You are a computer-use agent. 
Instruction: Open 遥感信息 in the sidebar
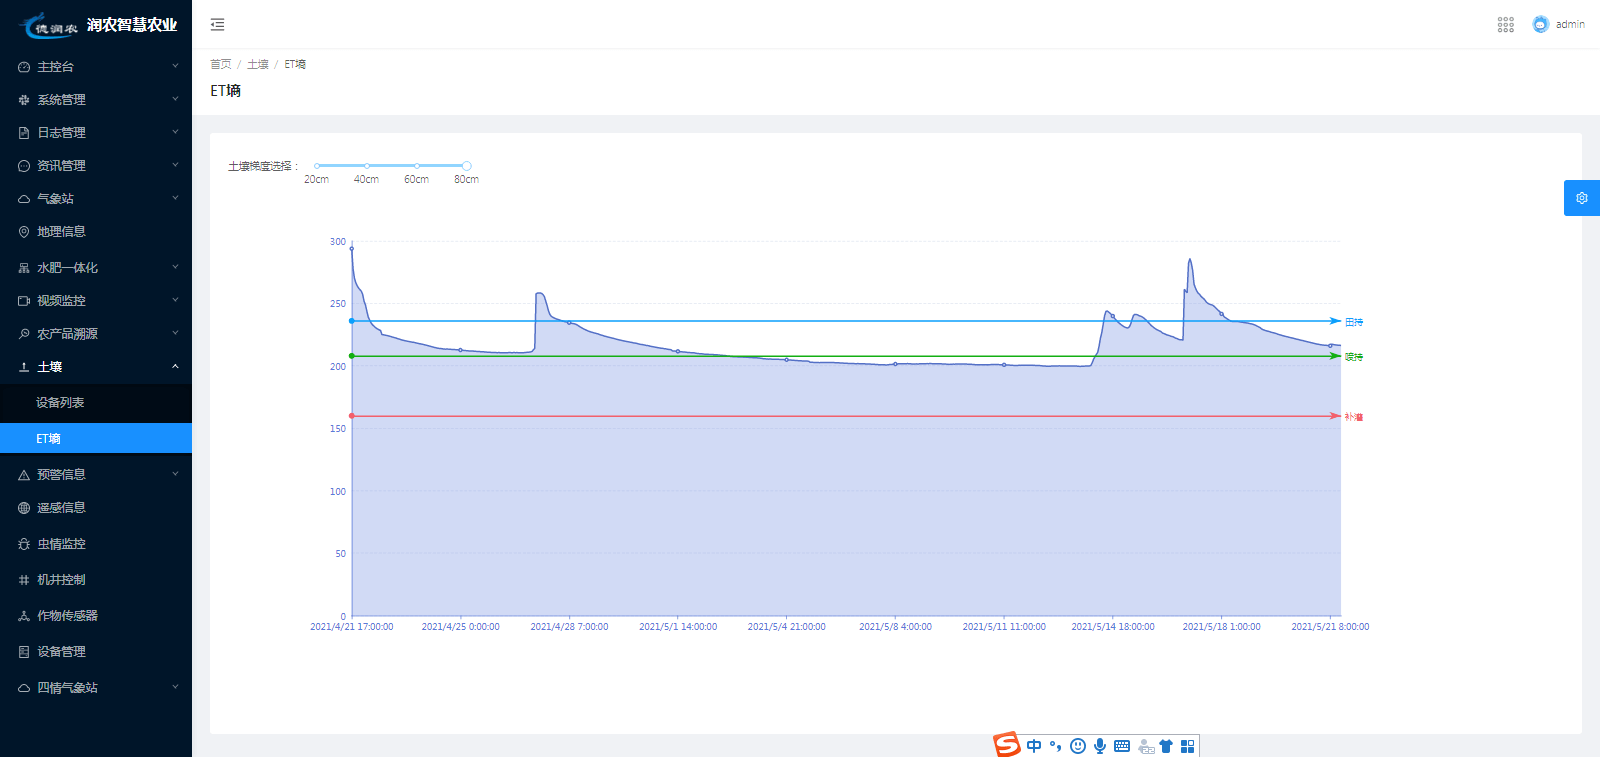62,508
